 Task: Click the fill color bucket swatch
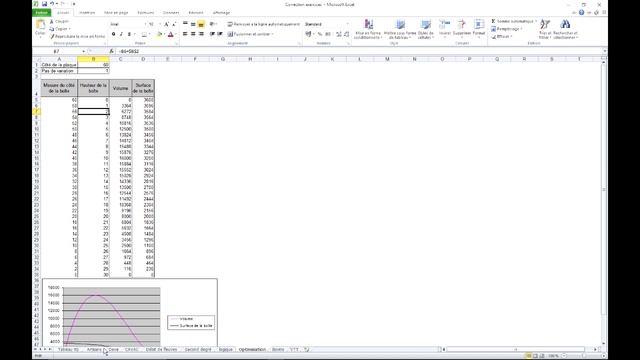click(x=160, y=34)
